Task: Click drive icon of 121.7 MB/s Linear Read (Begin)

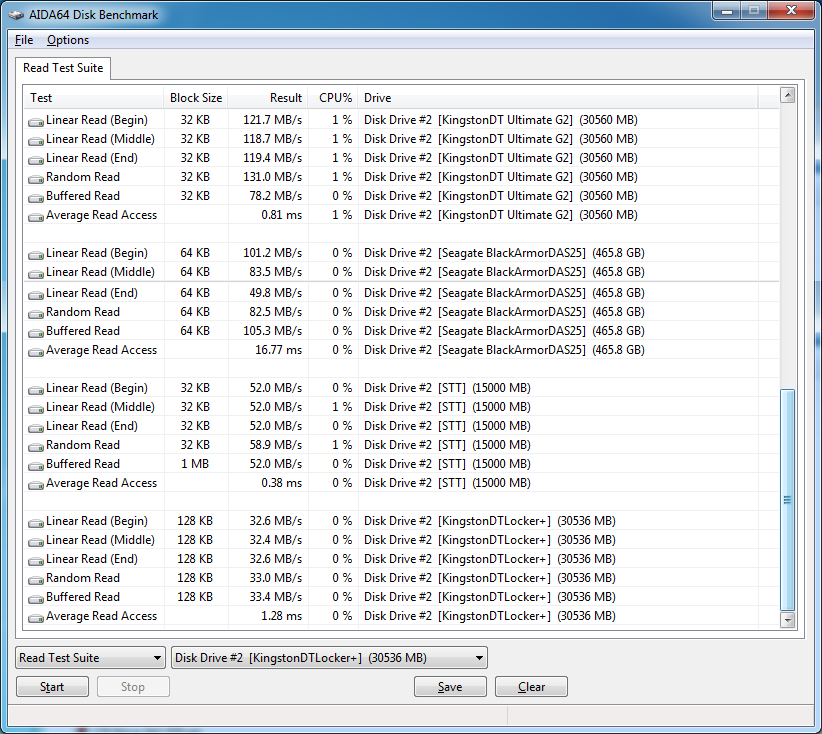Action: point(36,122)
